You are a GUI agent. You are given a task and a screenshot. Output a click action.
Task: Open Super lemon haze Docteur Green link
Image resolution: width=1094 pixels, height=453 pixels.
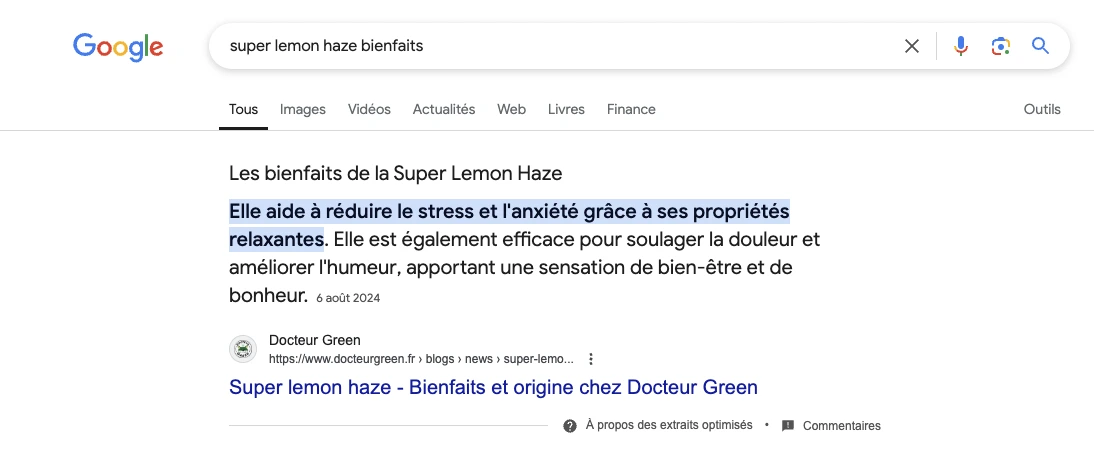click(493, 387)
